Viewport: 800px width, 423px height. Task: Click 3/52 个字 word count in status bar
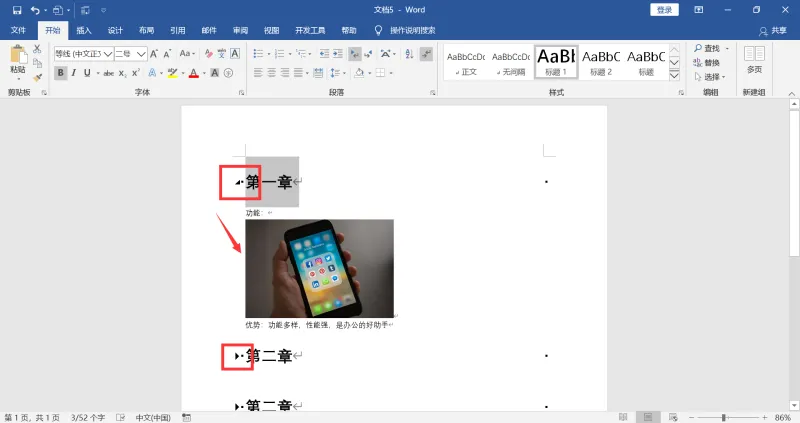coord(88,417)
